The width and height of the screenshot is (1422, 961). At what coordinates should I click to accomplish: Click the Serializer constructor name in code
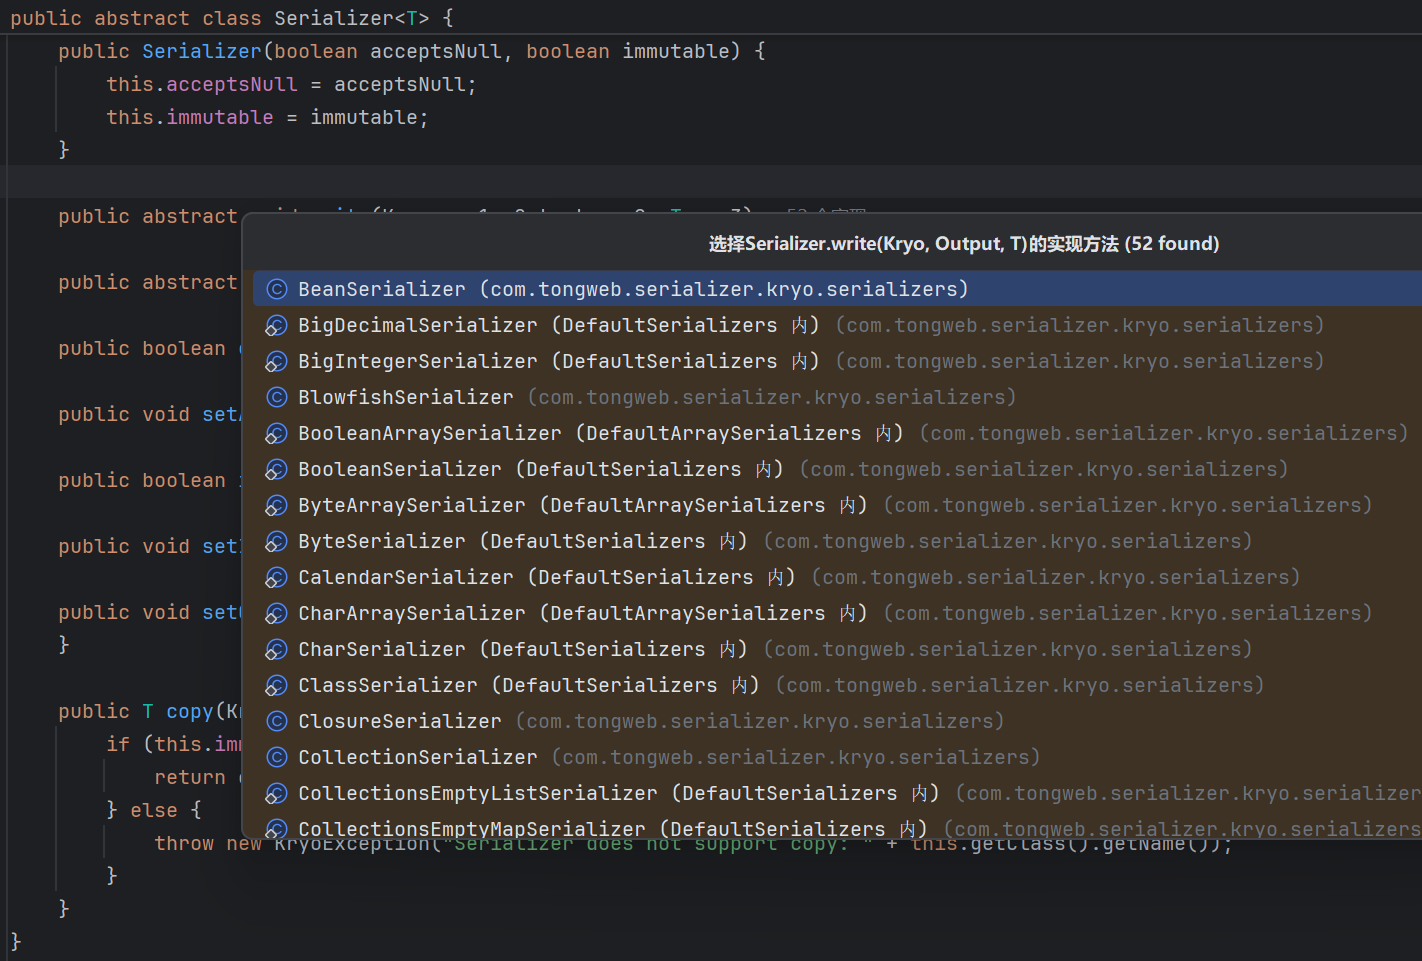[201, 51]
